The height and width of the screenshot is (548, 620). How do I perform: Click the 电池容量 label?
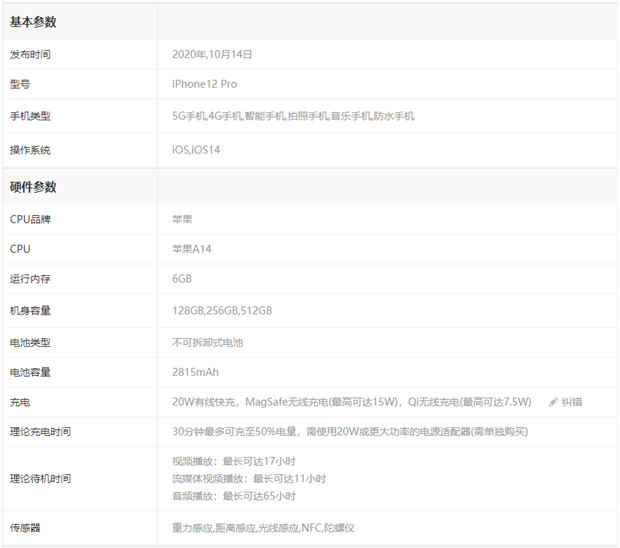tap(30, 372)
